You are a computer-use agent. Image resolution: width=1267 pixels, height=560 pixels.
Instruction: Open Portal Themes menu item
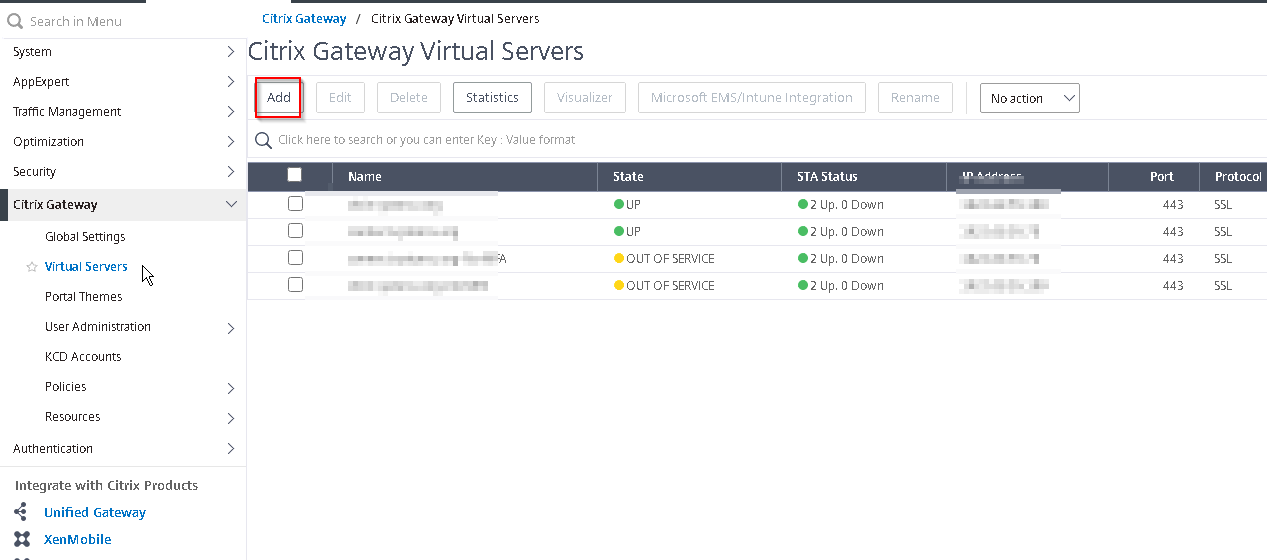[84, 297]
